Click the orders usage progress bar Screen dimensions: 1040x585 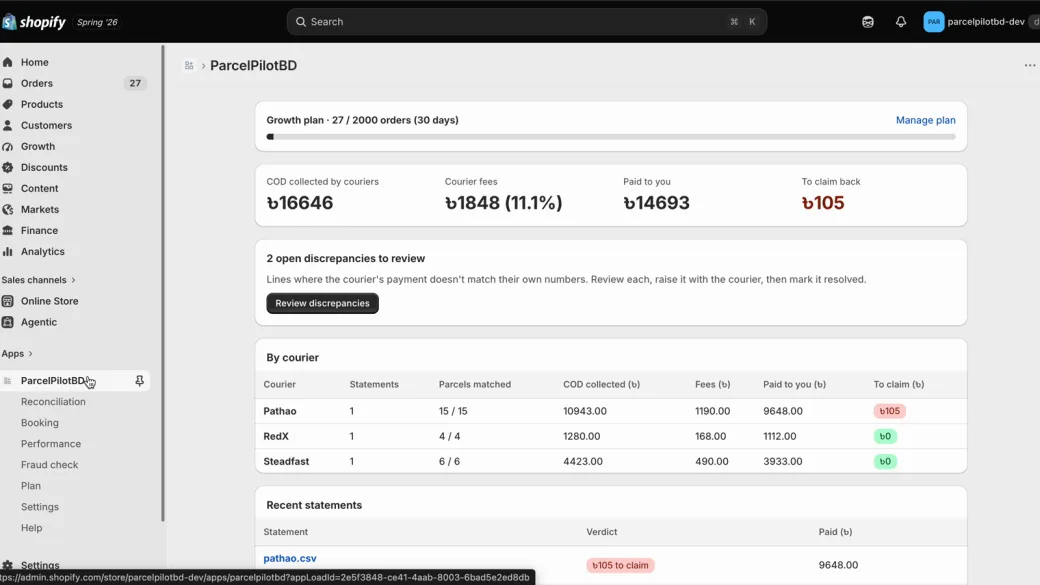tap(611, 137)
